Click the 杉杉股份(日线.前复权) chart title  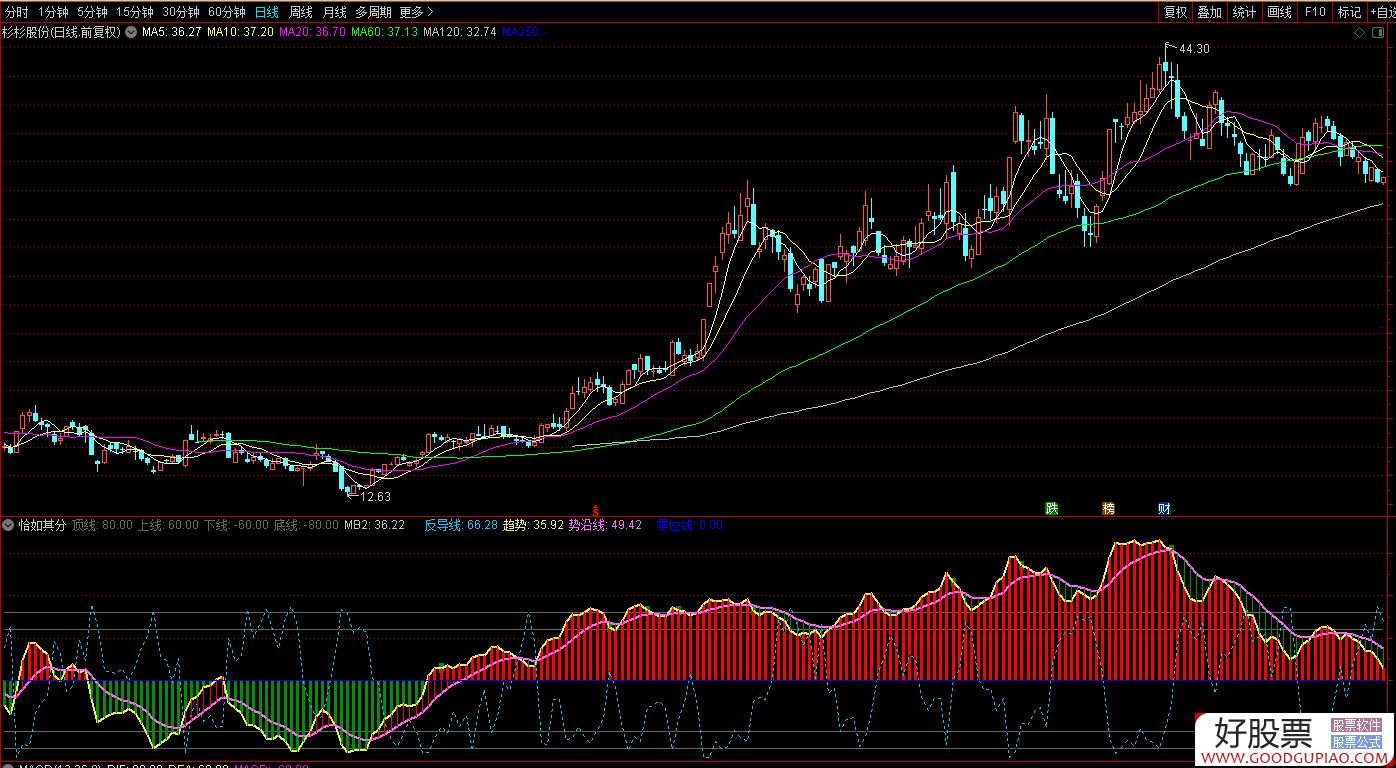coord(61,32)
